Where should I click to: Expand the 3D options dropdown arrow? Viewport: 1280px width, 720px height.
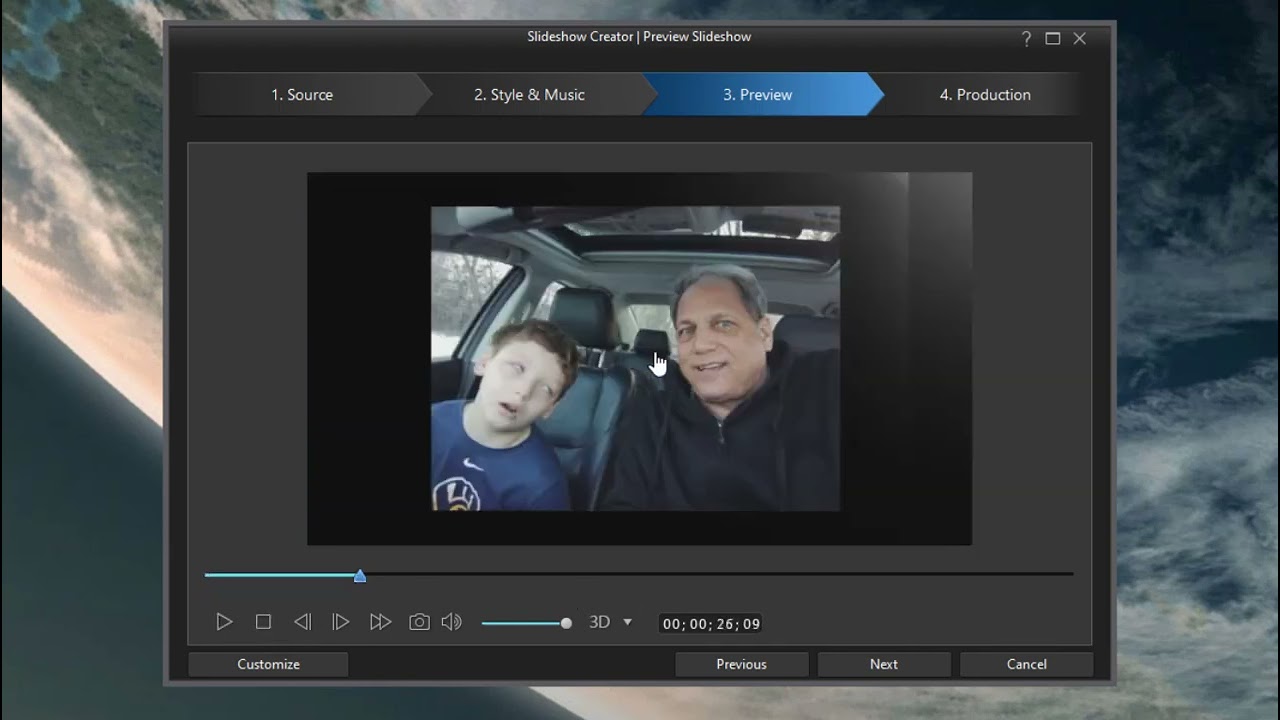(628, 622)
